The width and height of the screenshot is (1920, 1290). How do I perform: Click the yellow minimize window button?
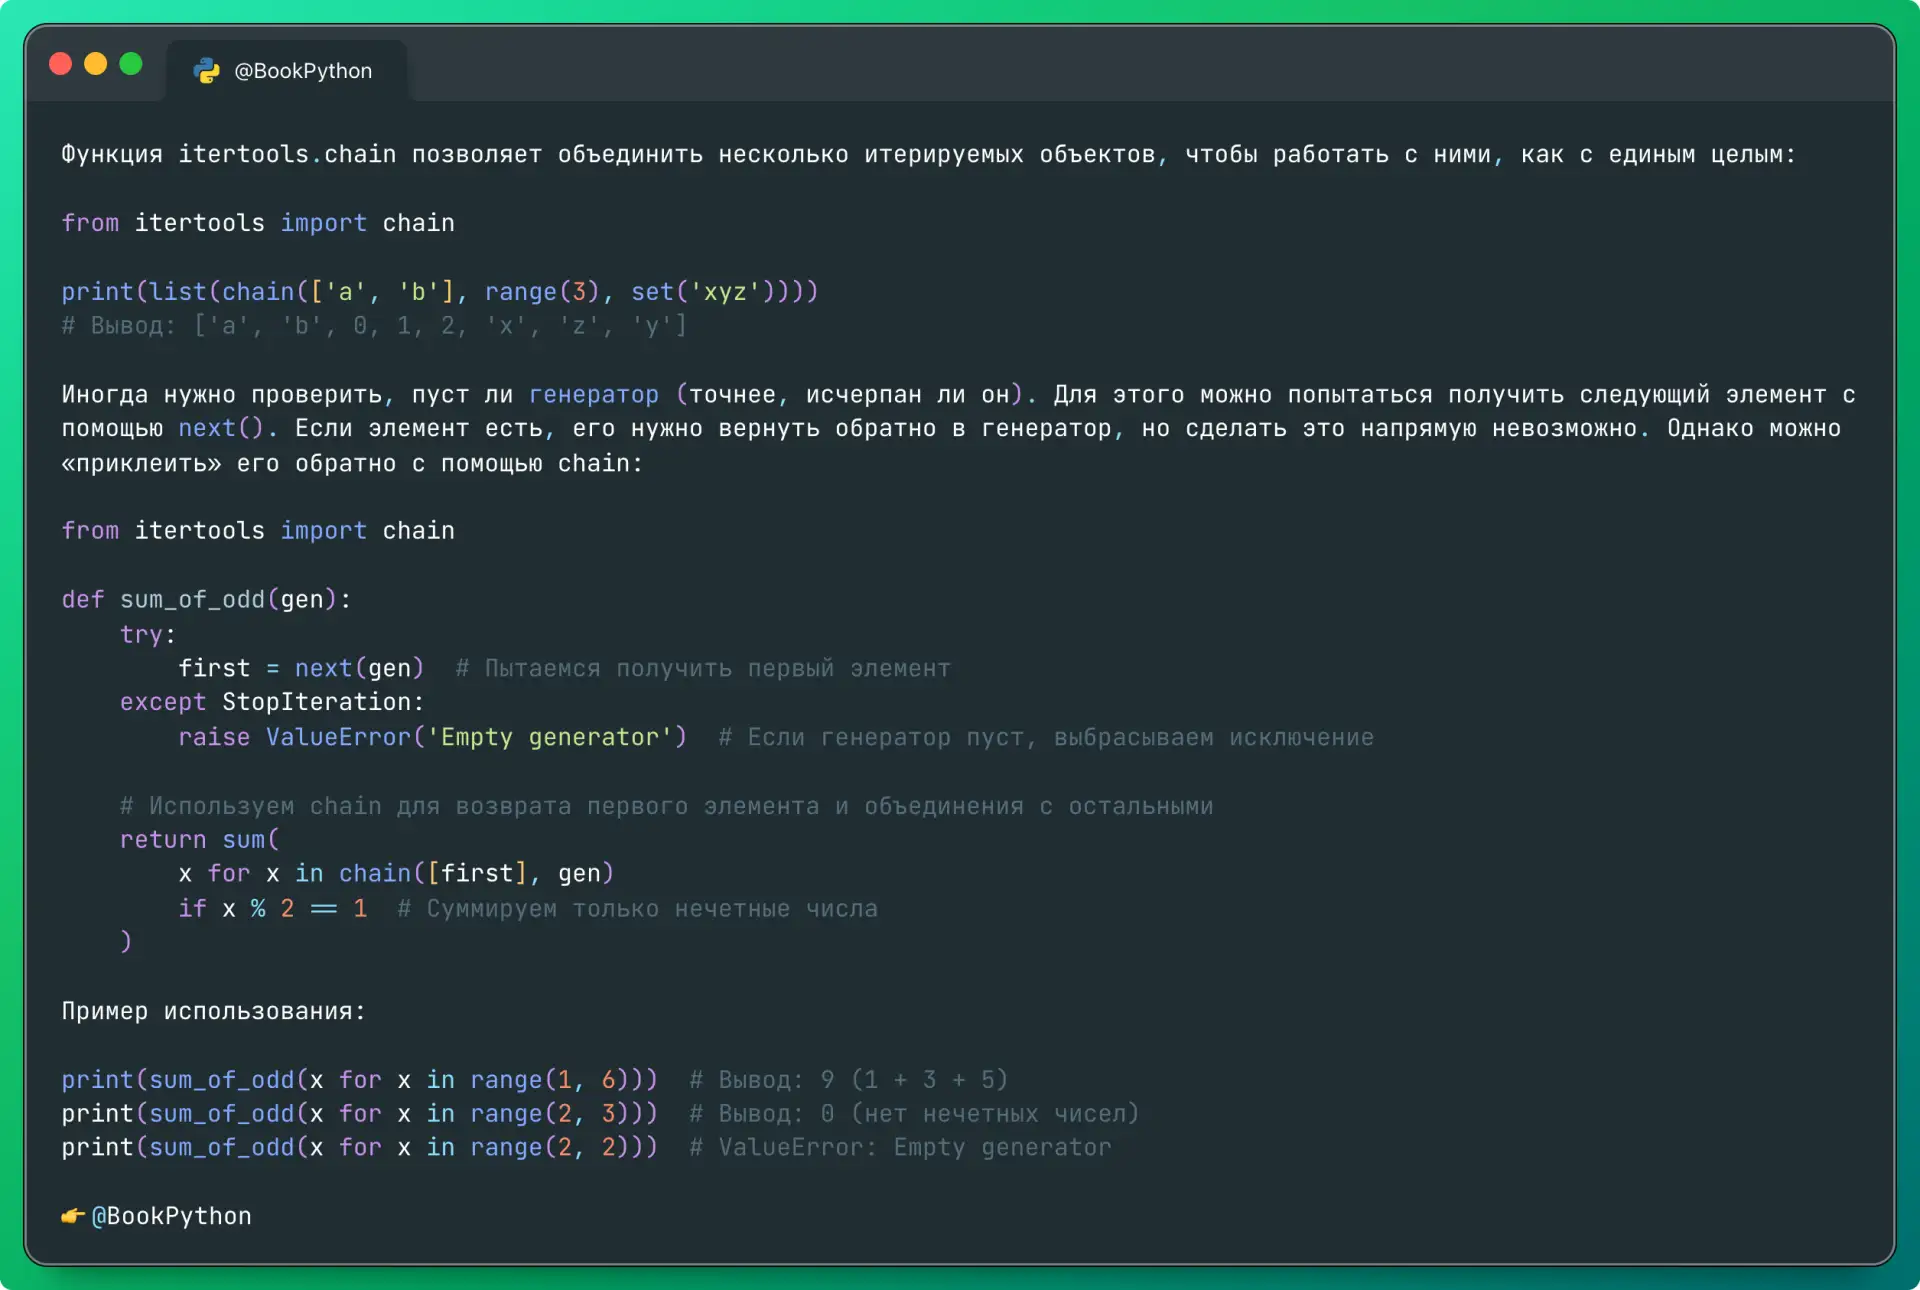[96, 64]
